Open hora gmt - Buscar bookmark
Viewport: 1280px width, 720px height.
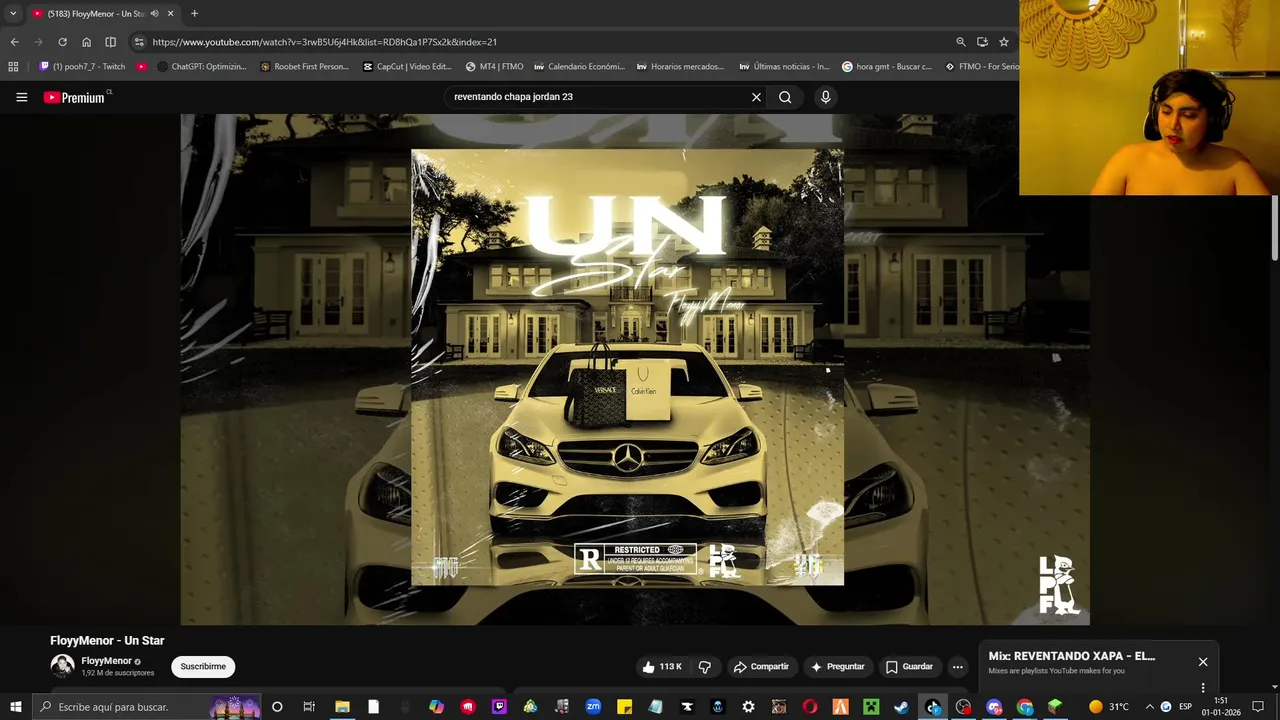pyautogui.click(x=887, y=67)
